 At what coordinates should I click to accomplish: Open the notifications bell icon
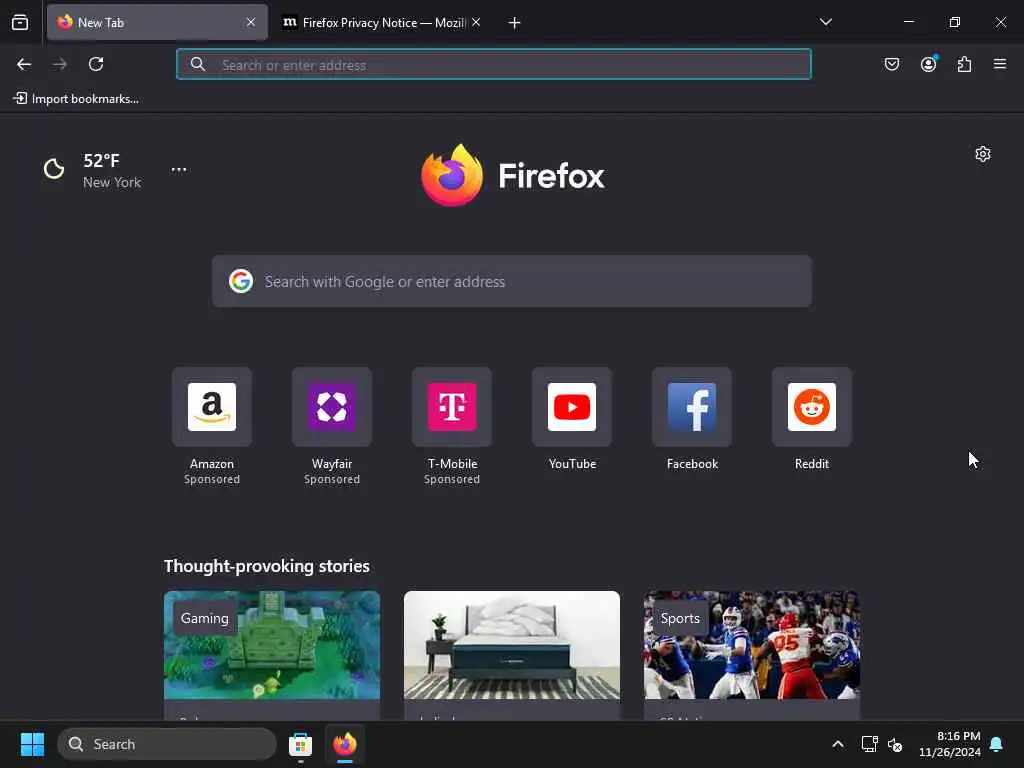(x=996, y=744)
